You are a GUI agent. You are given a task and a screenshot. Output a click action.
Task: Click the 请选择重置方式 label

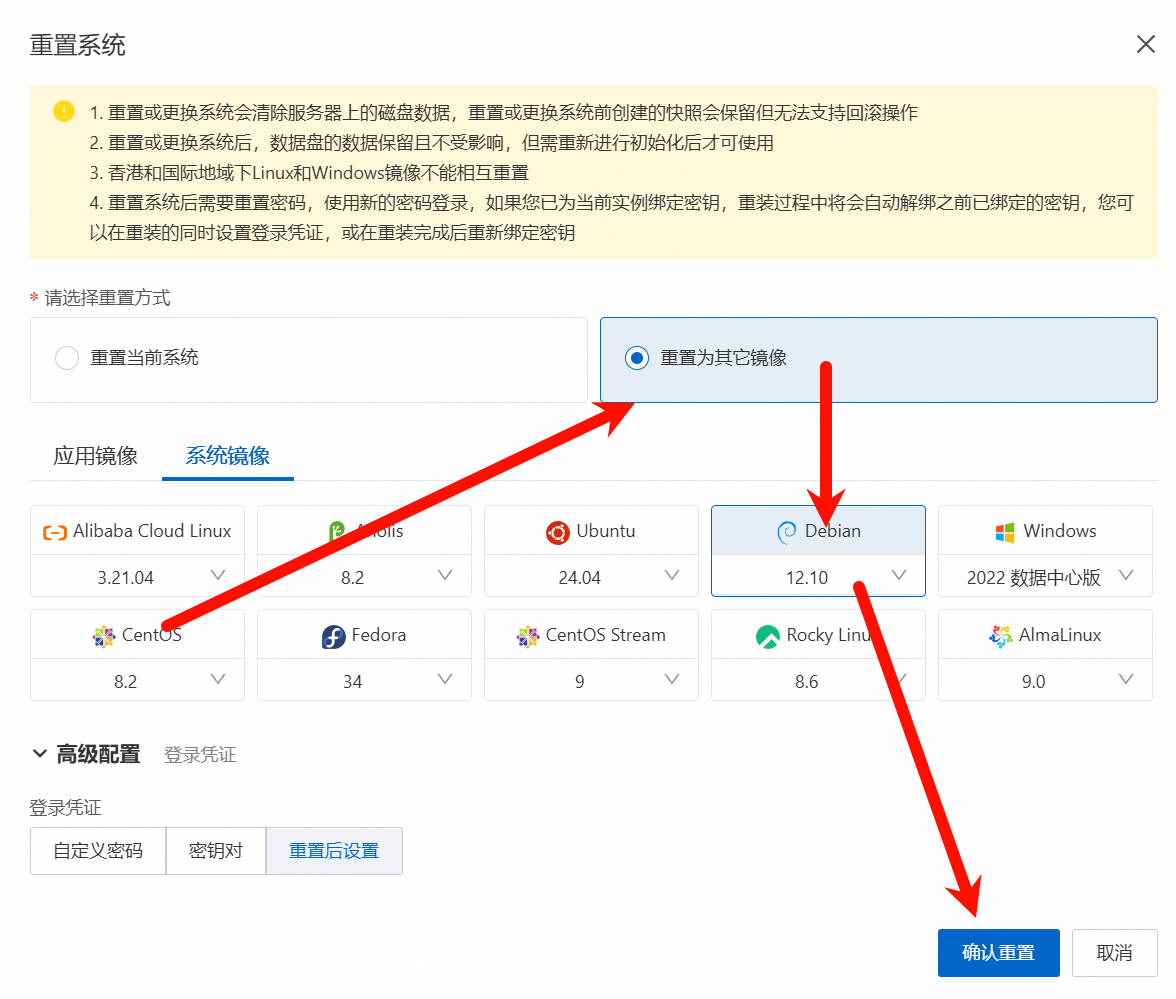click(107, 298)
